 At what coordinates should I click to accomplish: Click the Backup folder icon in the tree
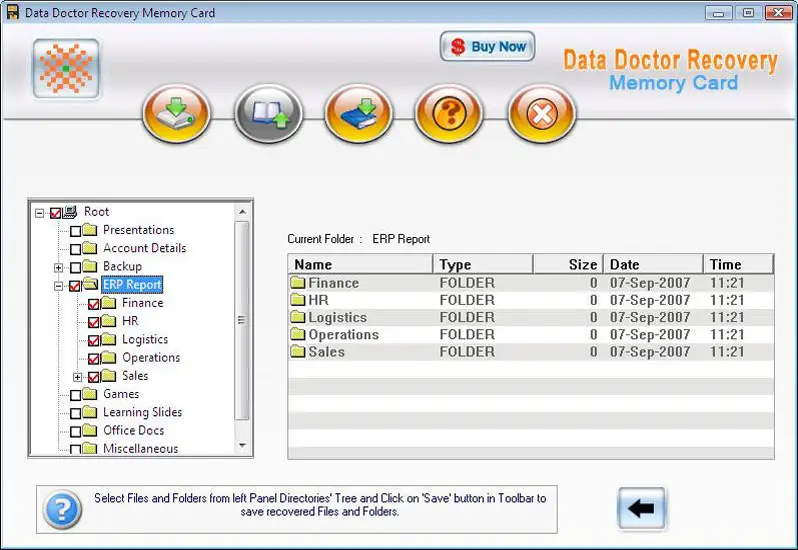pos(90,266)
